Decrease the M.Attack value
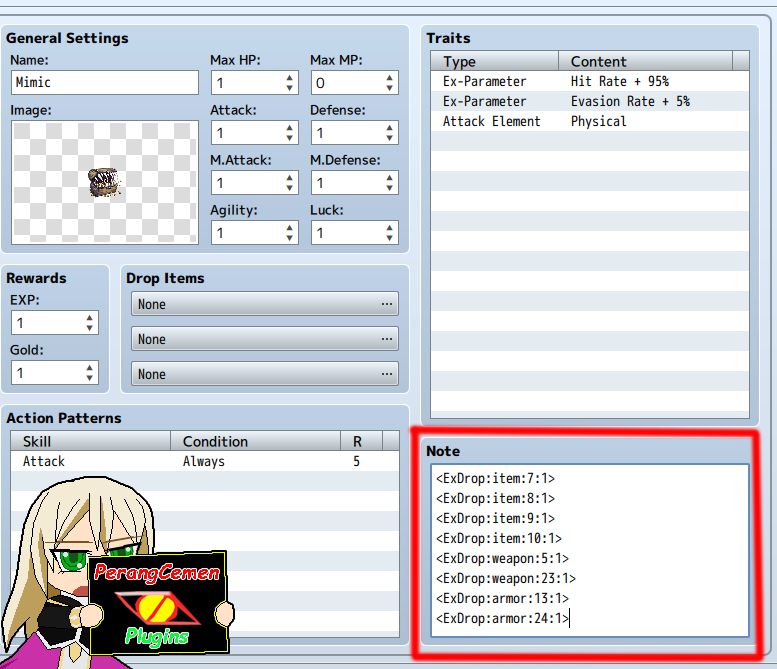The height and width of the screenshot is (669, 777). click(x=289, y=188)
